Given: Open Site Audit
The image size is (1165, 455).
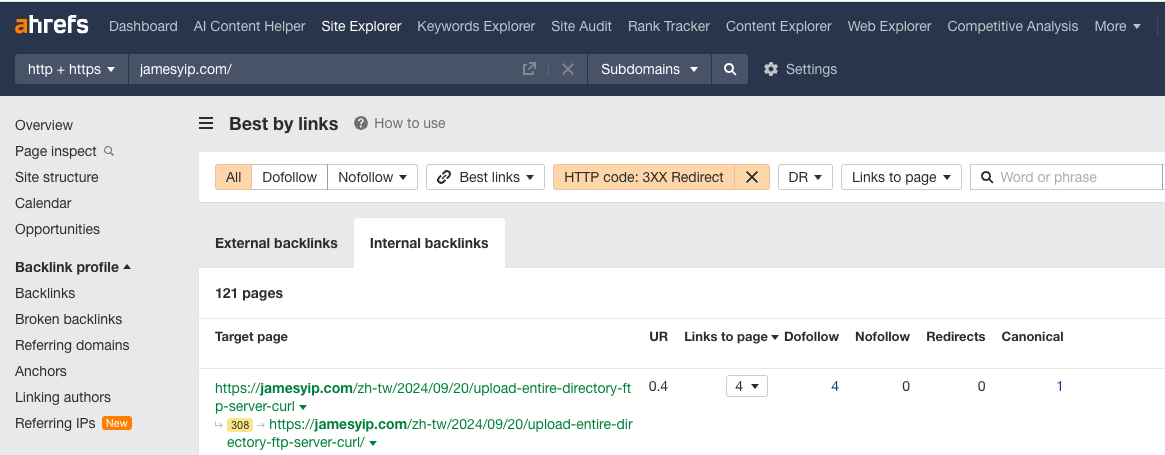Looking at the screenshot, I should point(581,26).
